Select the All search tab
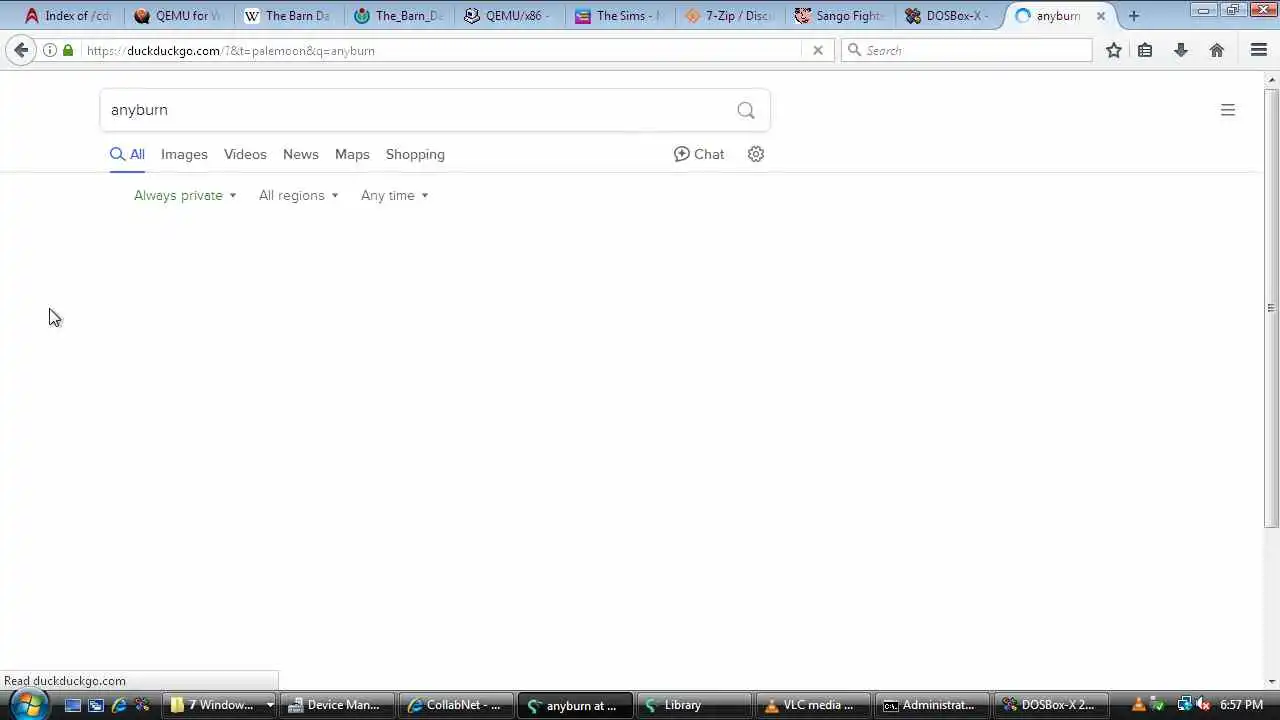 click(127, 154)
